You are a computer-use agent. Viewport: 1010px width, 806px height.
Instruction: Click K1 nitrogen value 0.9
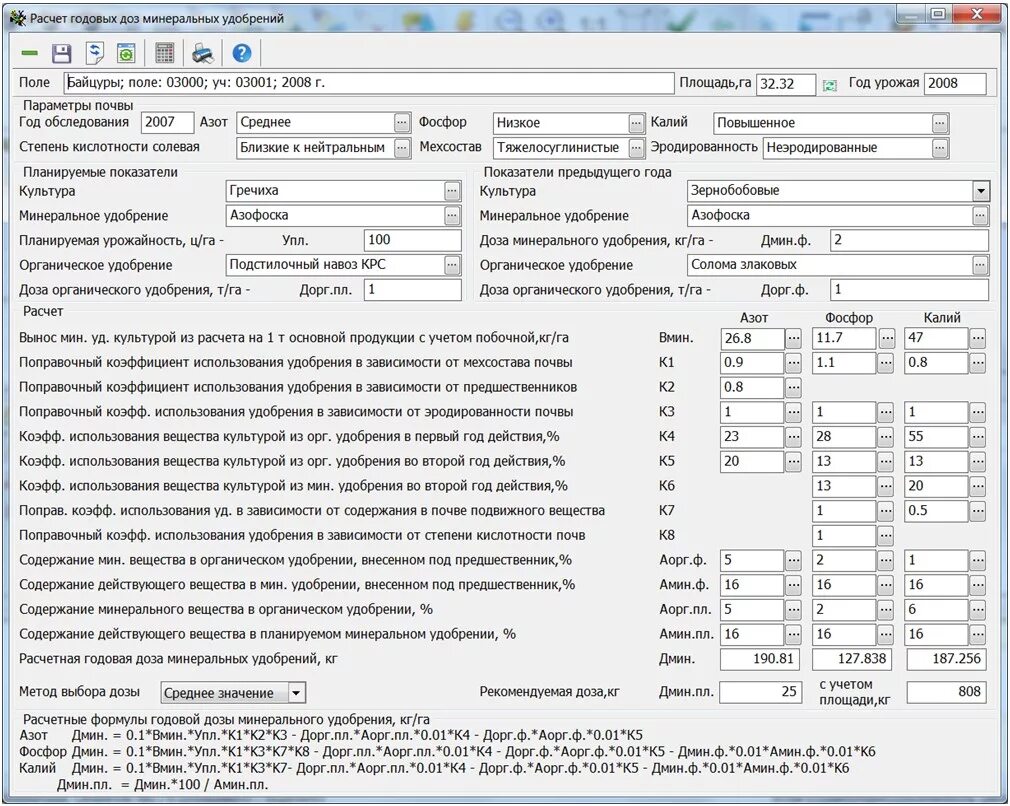click(752, 363)
